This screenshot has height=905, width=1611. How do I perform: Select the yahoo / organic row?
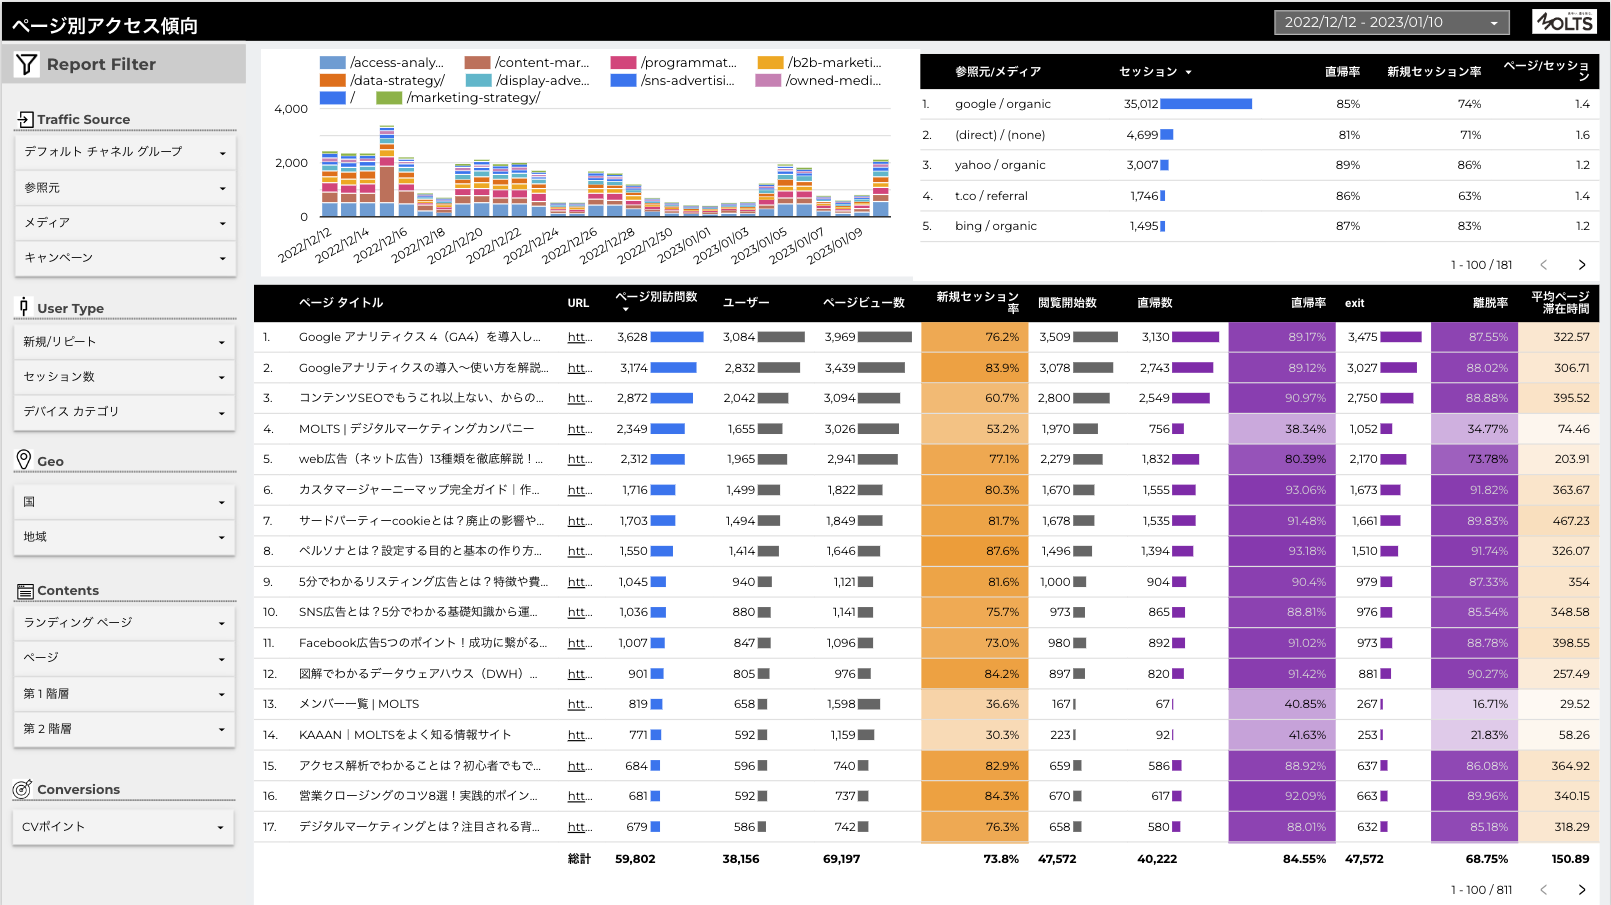1259,165
